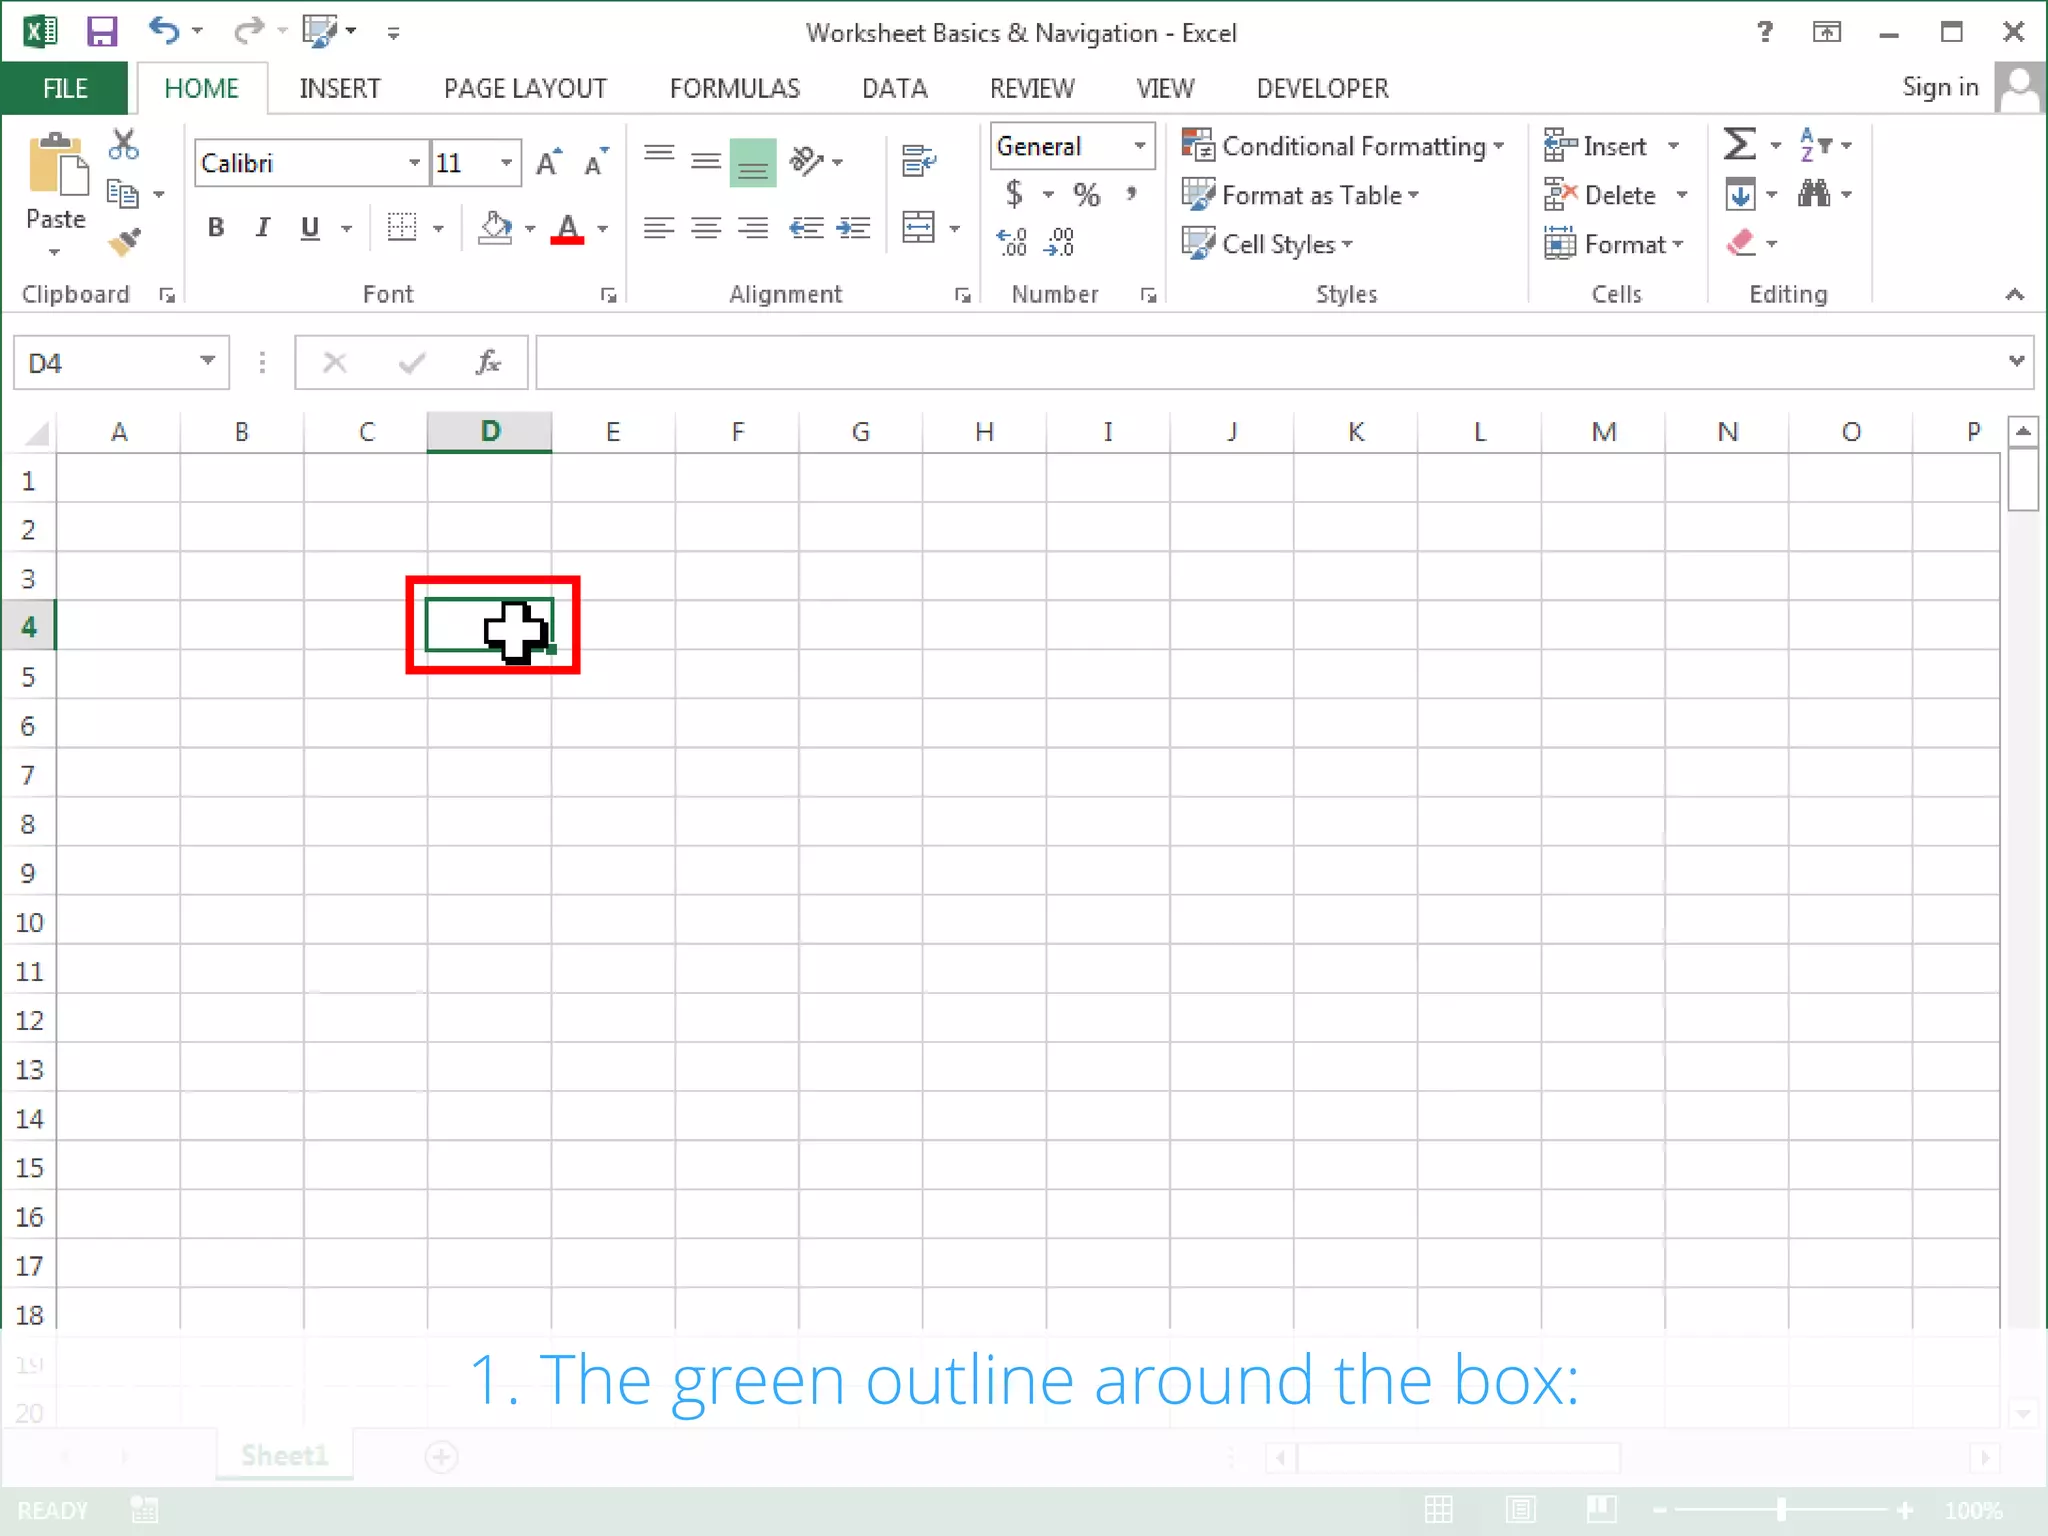
Task: Toggle Underline formatting
Action: [310, 228]
